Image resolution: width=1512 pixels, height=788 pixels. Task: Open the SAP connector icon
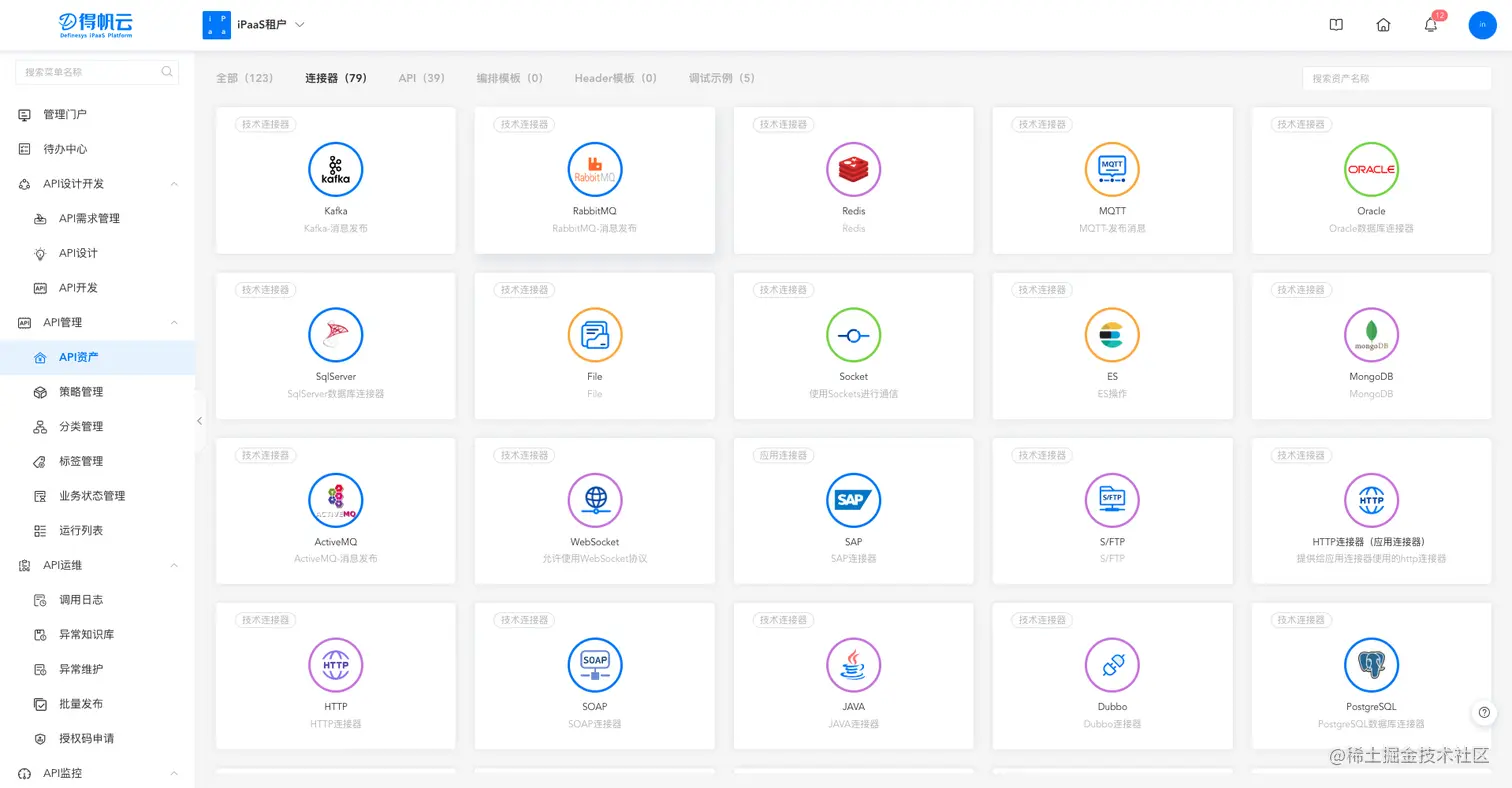853,500
